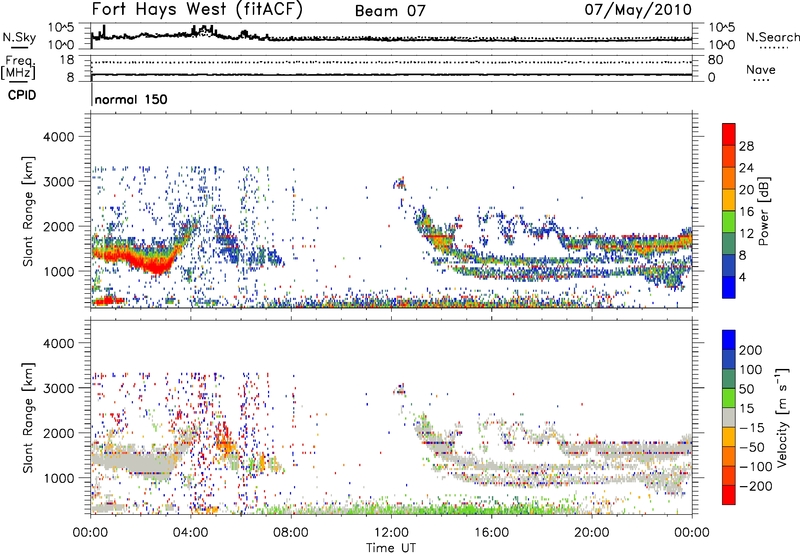
Task: Click the power panel's 'Slant Range [km]' label
Action: 28,211
